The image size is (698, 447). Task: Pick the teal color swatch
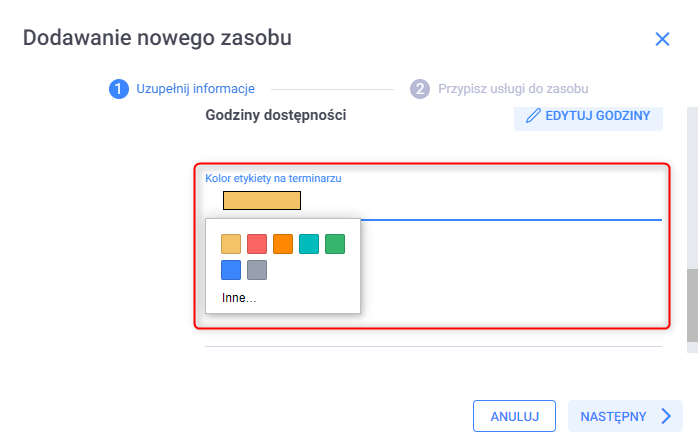(x=309, y=243)
